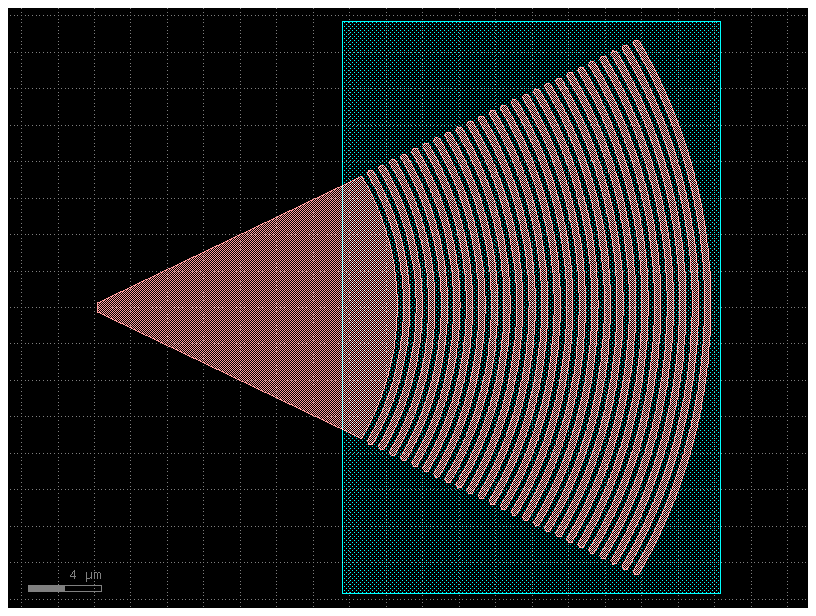The image size is (816, 616).
Task: Click where the taper meets the rectangle edge
Action: [x=344, y=300]
